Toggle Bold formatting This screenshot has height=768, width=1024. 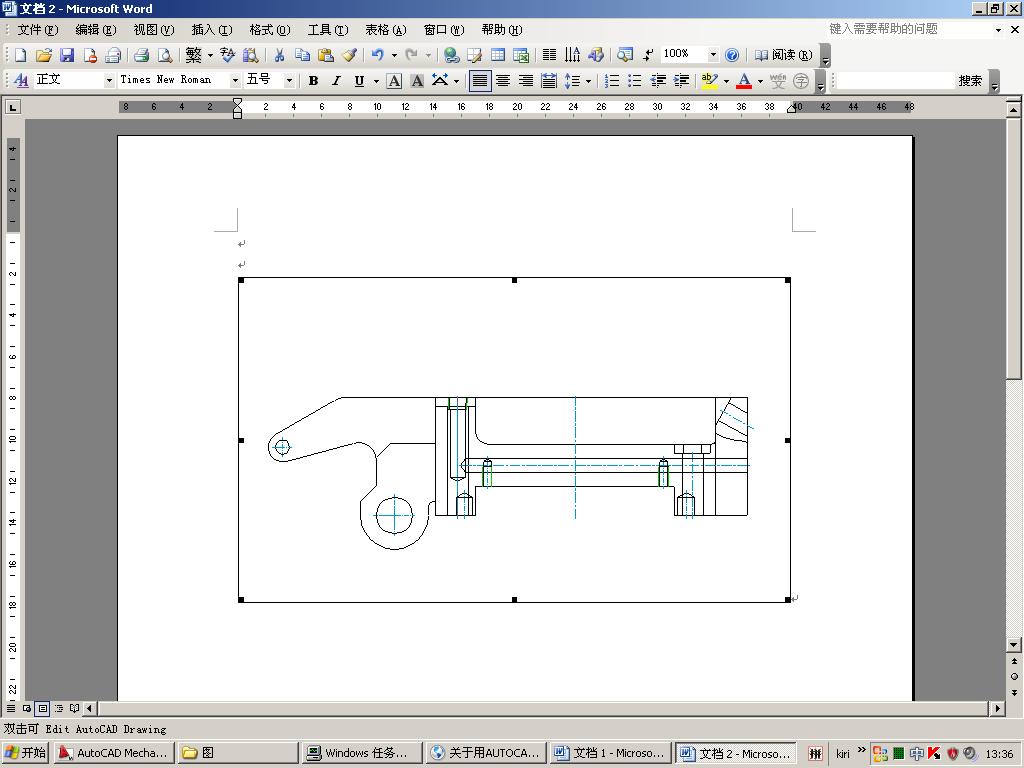tap(313, 81)
